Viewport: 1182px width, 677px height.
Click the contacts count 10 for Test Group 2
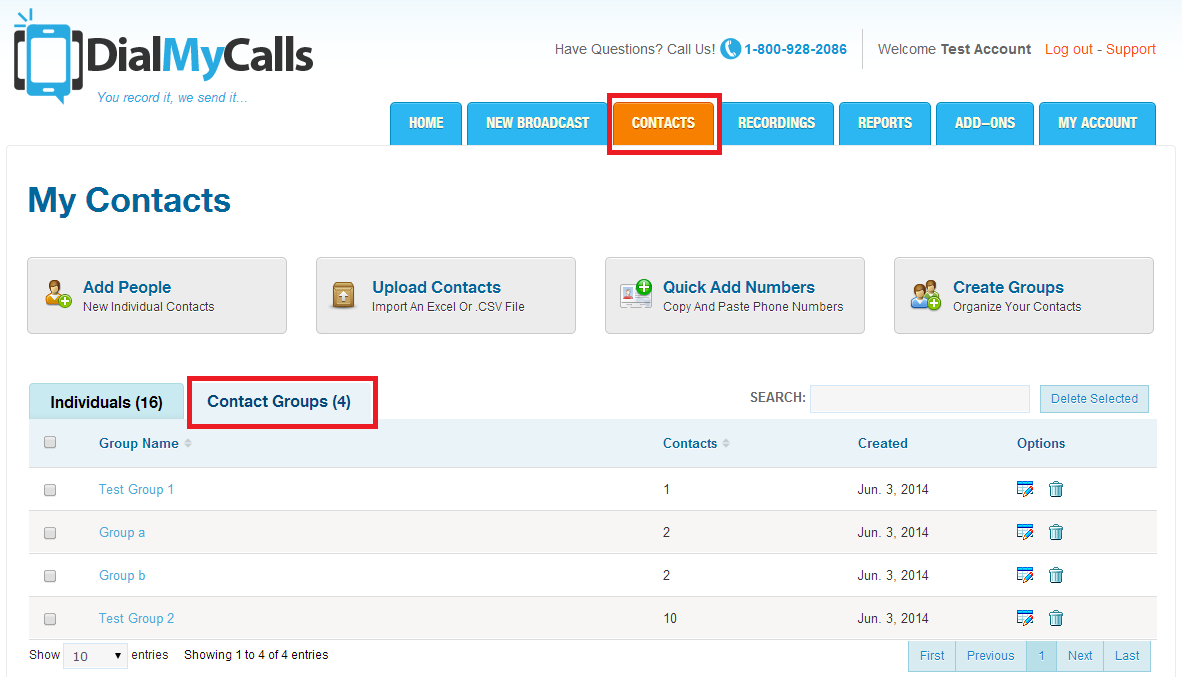670,618
